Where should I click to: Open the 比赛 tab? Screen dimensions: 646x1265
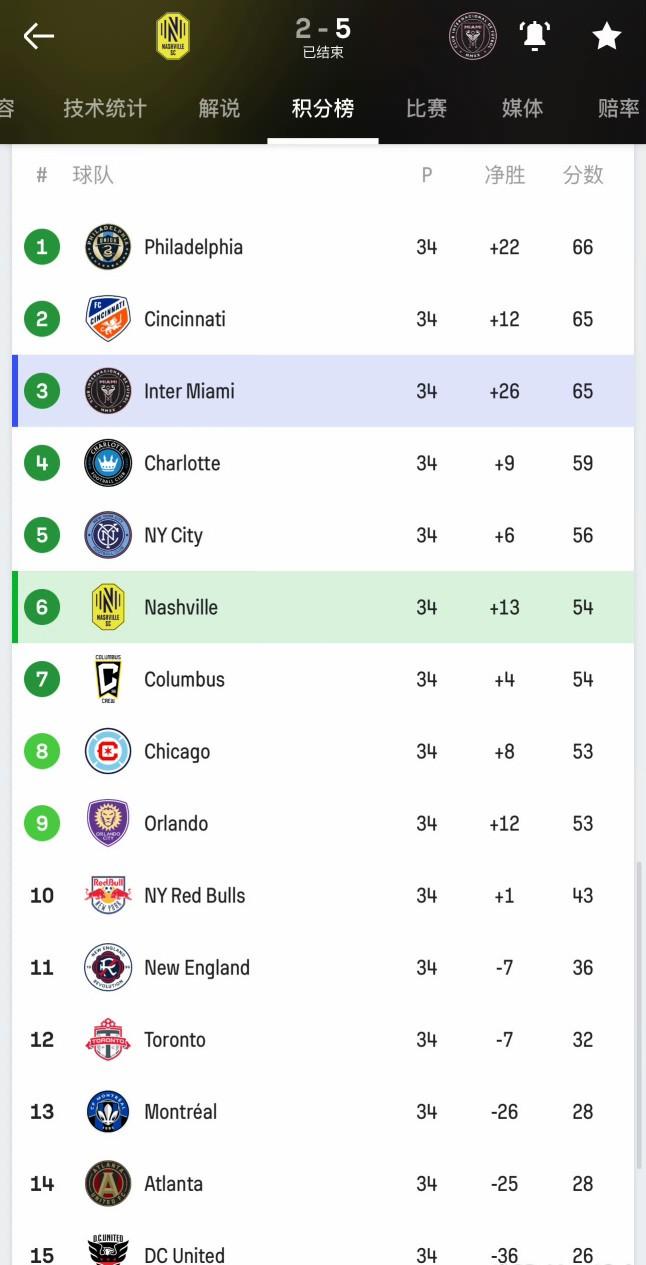pos(426,108)
